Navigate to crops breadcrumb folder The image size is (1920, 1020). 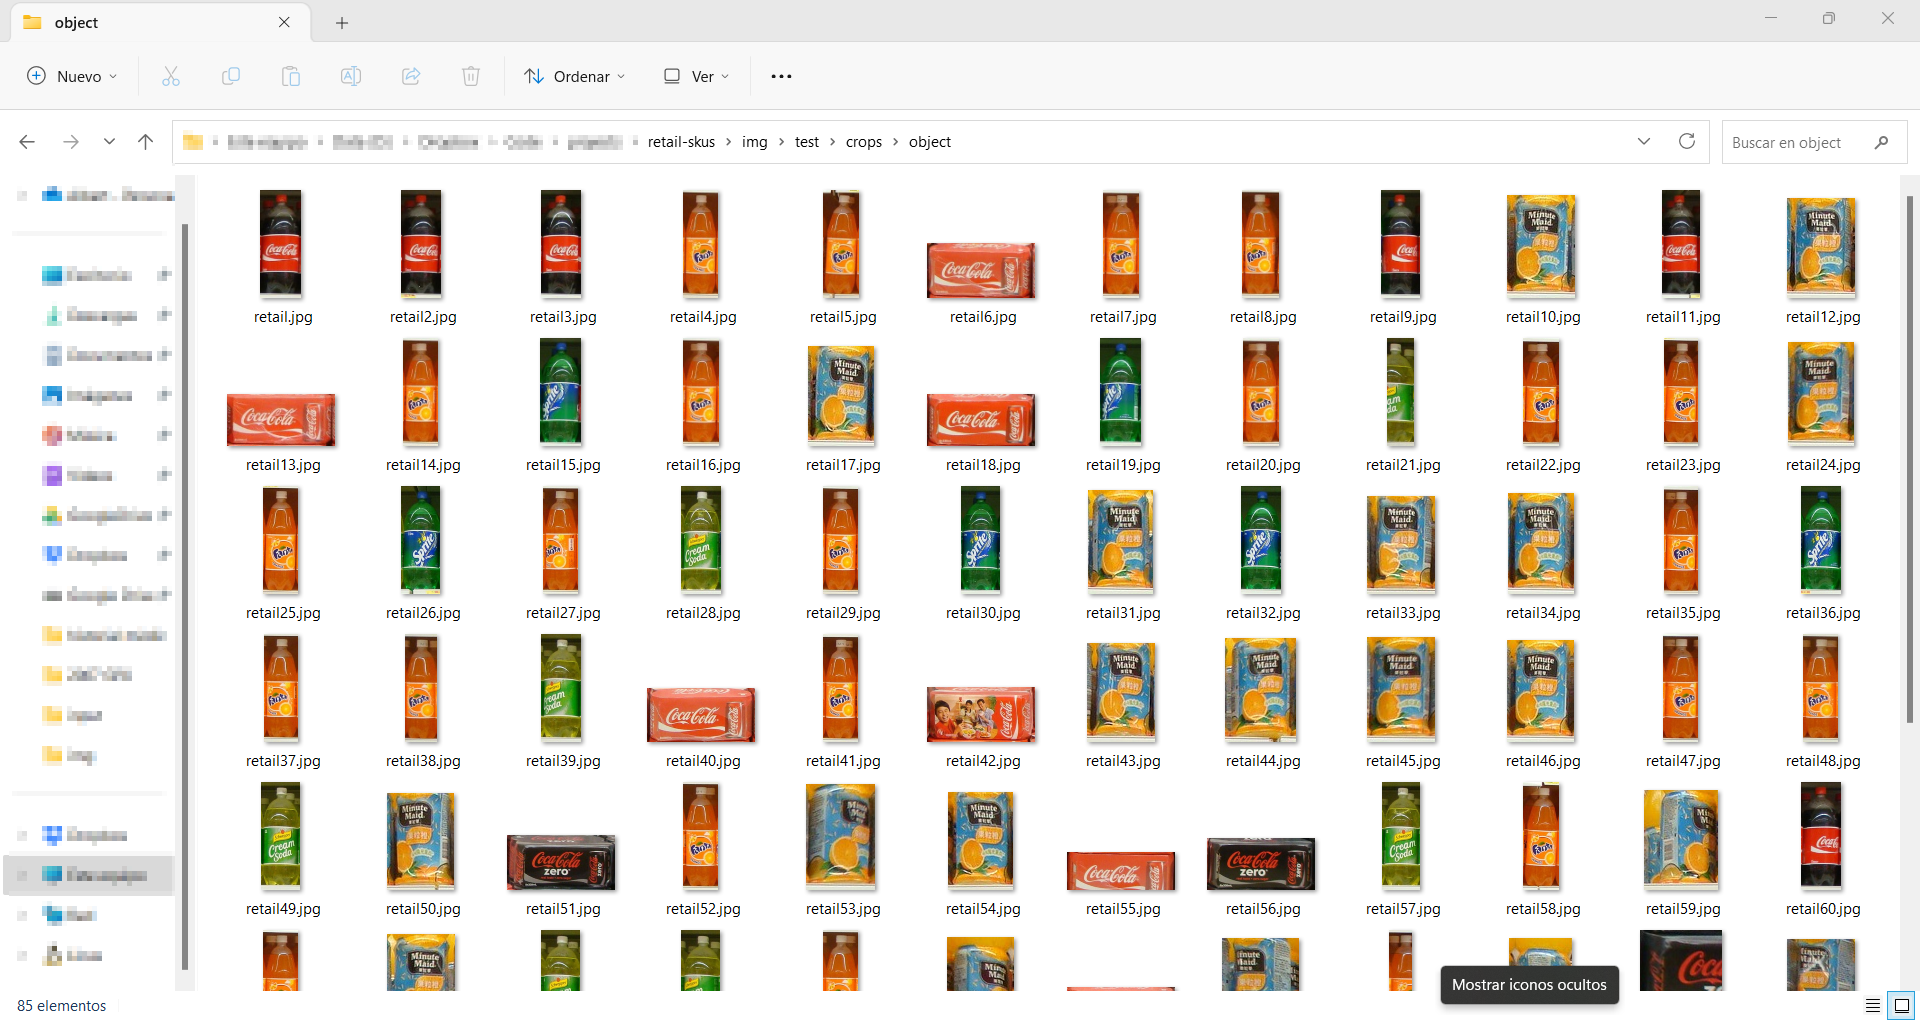[864, 142]
